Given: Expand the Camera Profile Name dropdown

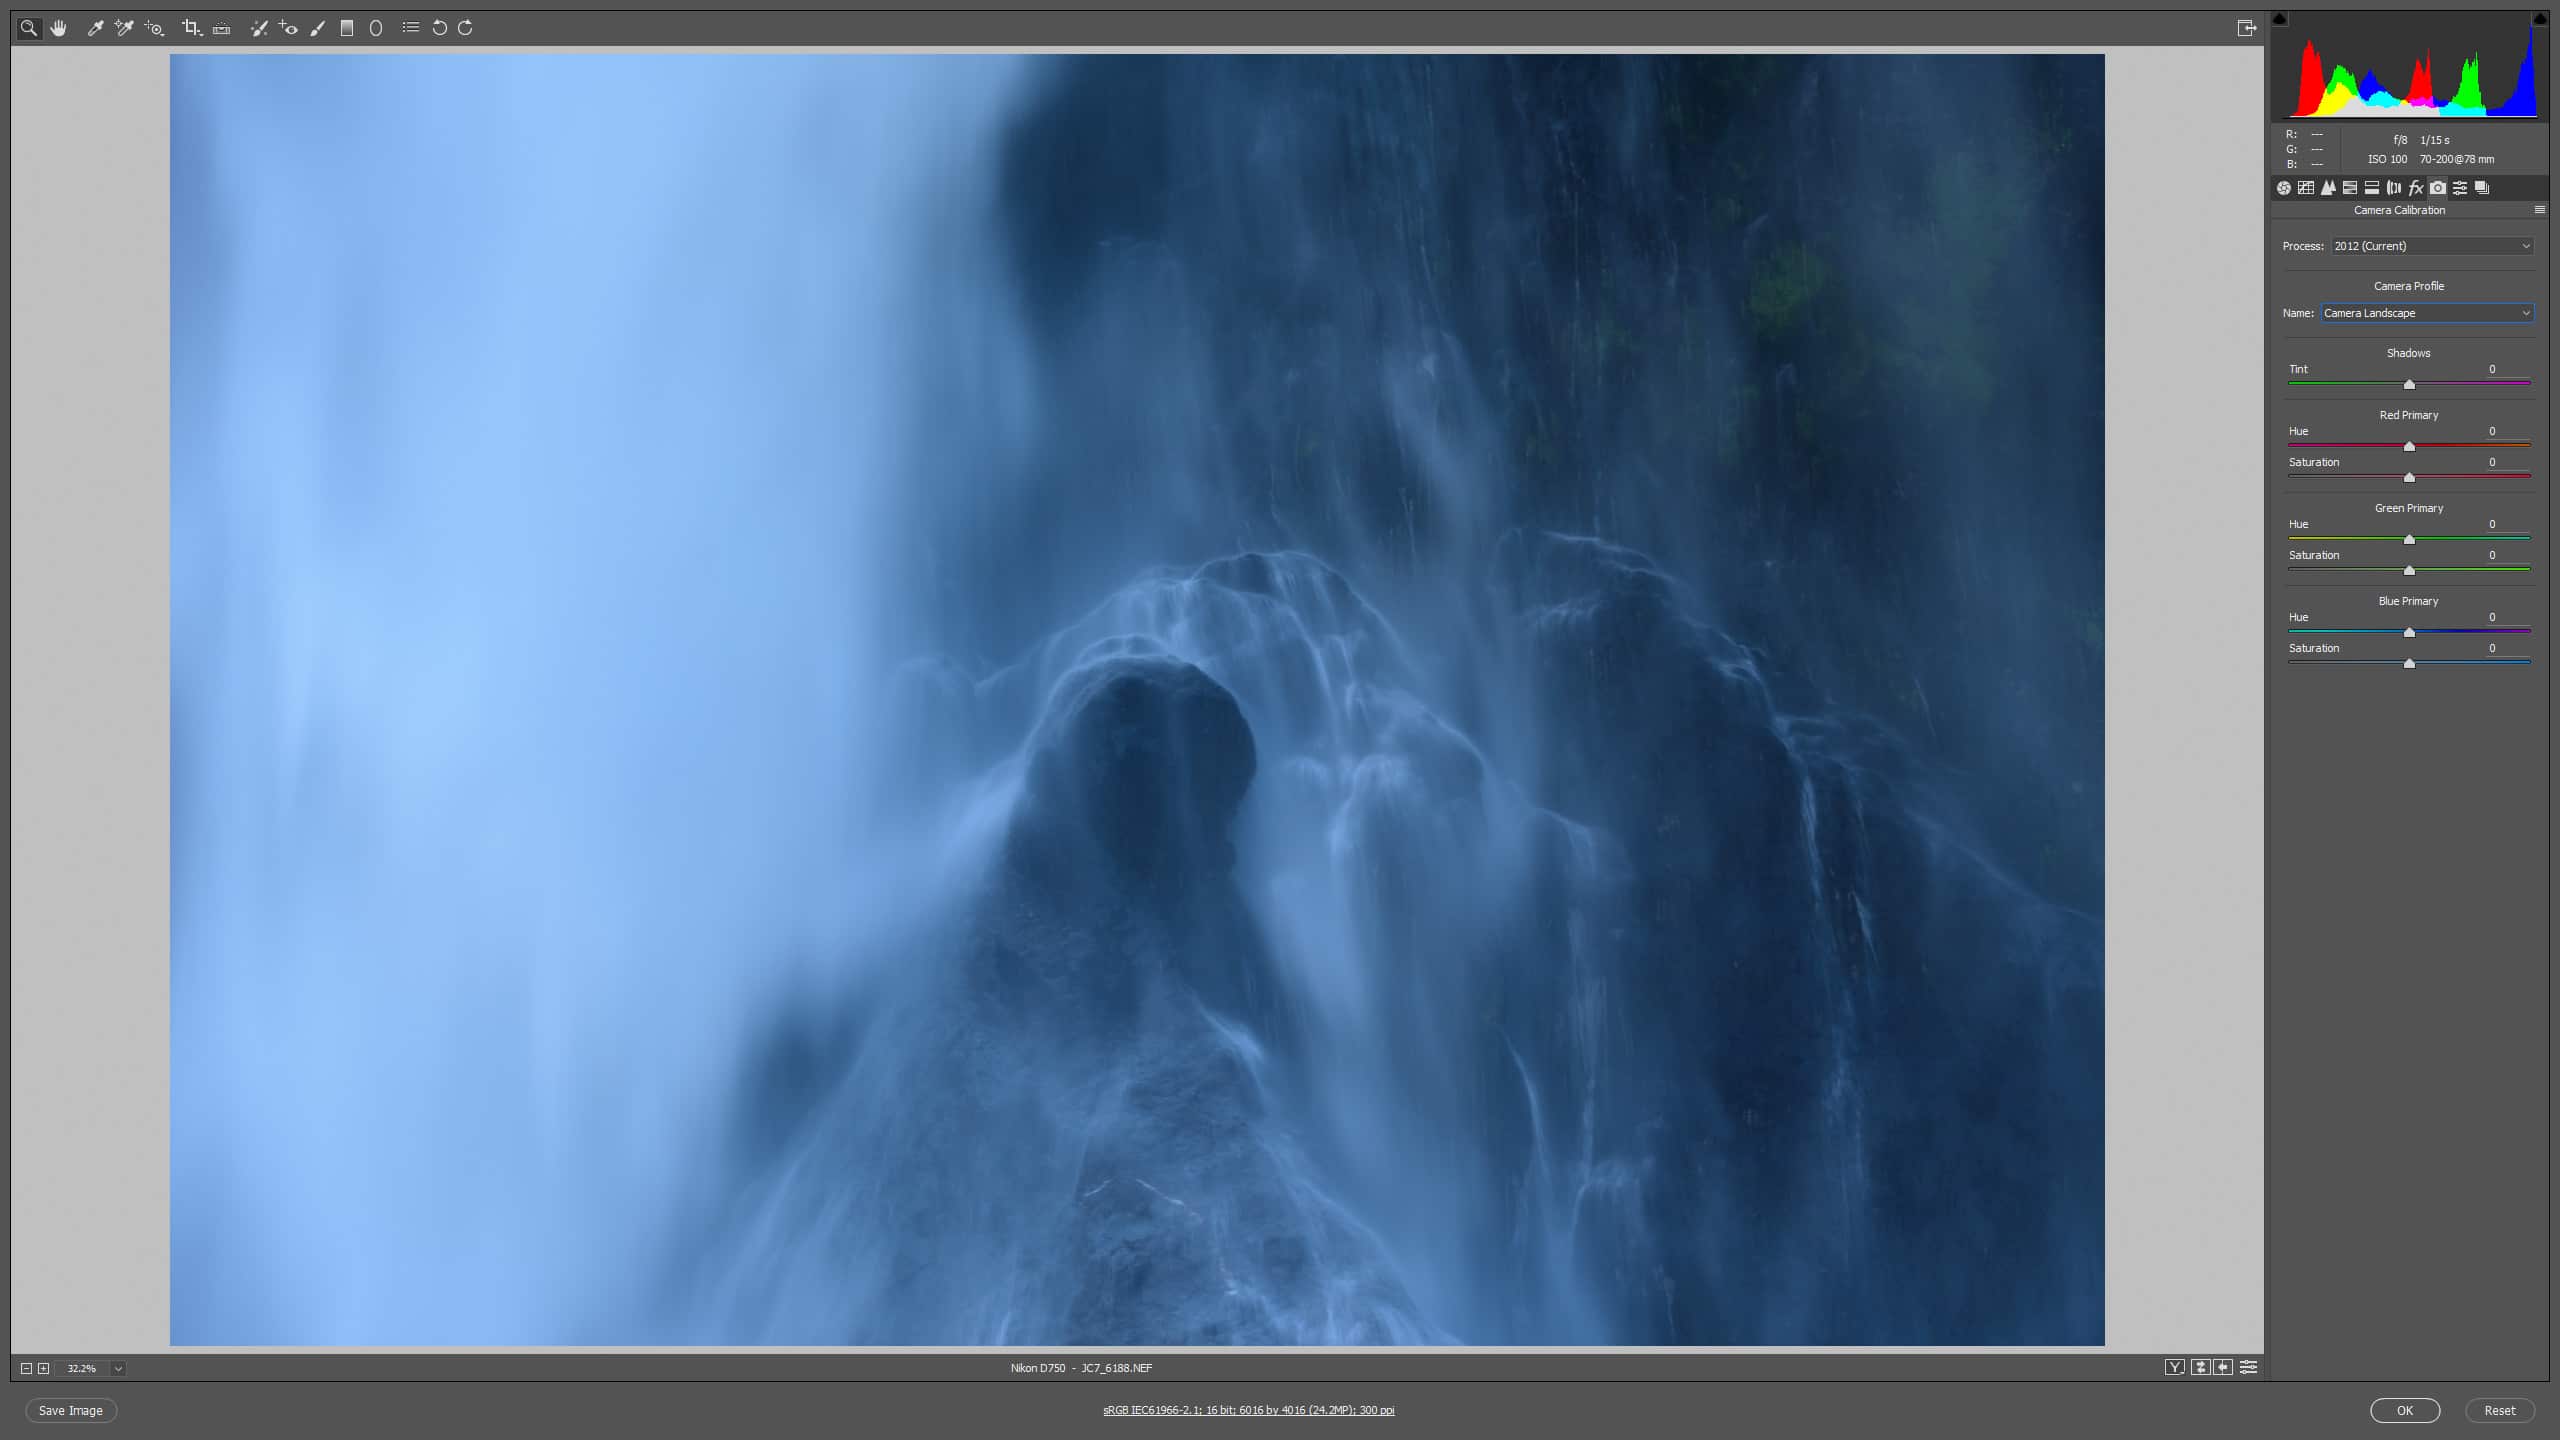Looking at the screenshot, I should [2427, 313].
